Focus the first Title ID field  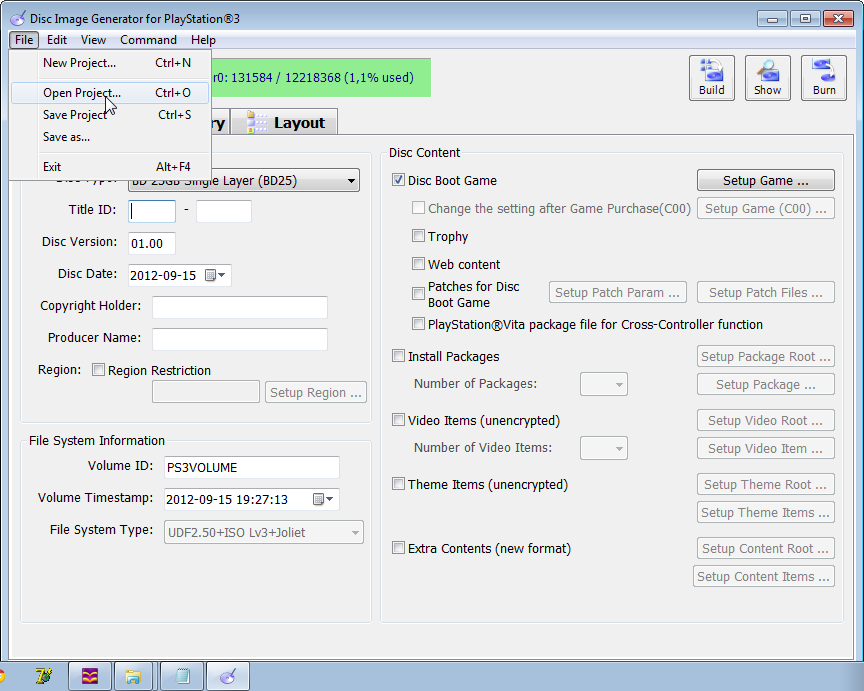[152, 211]
